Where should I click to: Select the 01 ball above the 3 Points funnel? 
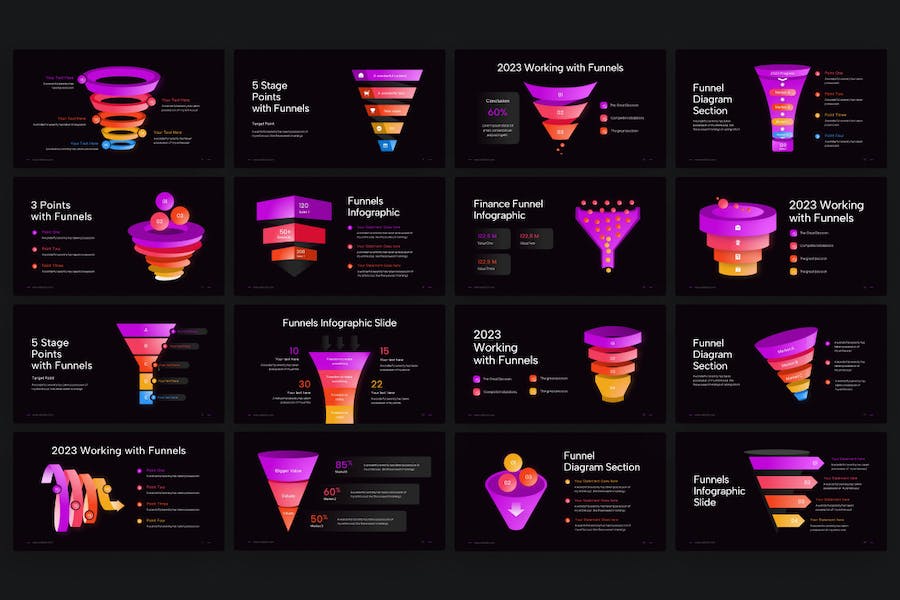coord(165,201)
